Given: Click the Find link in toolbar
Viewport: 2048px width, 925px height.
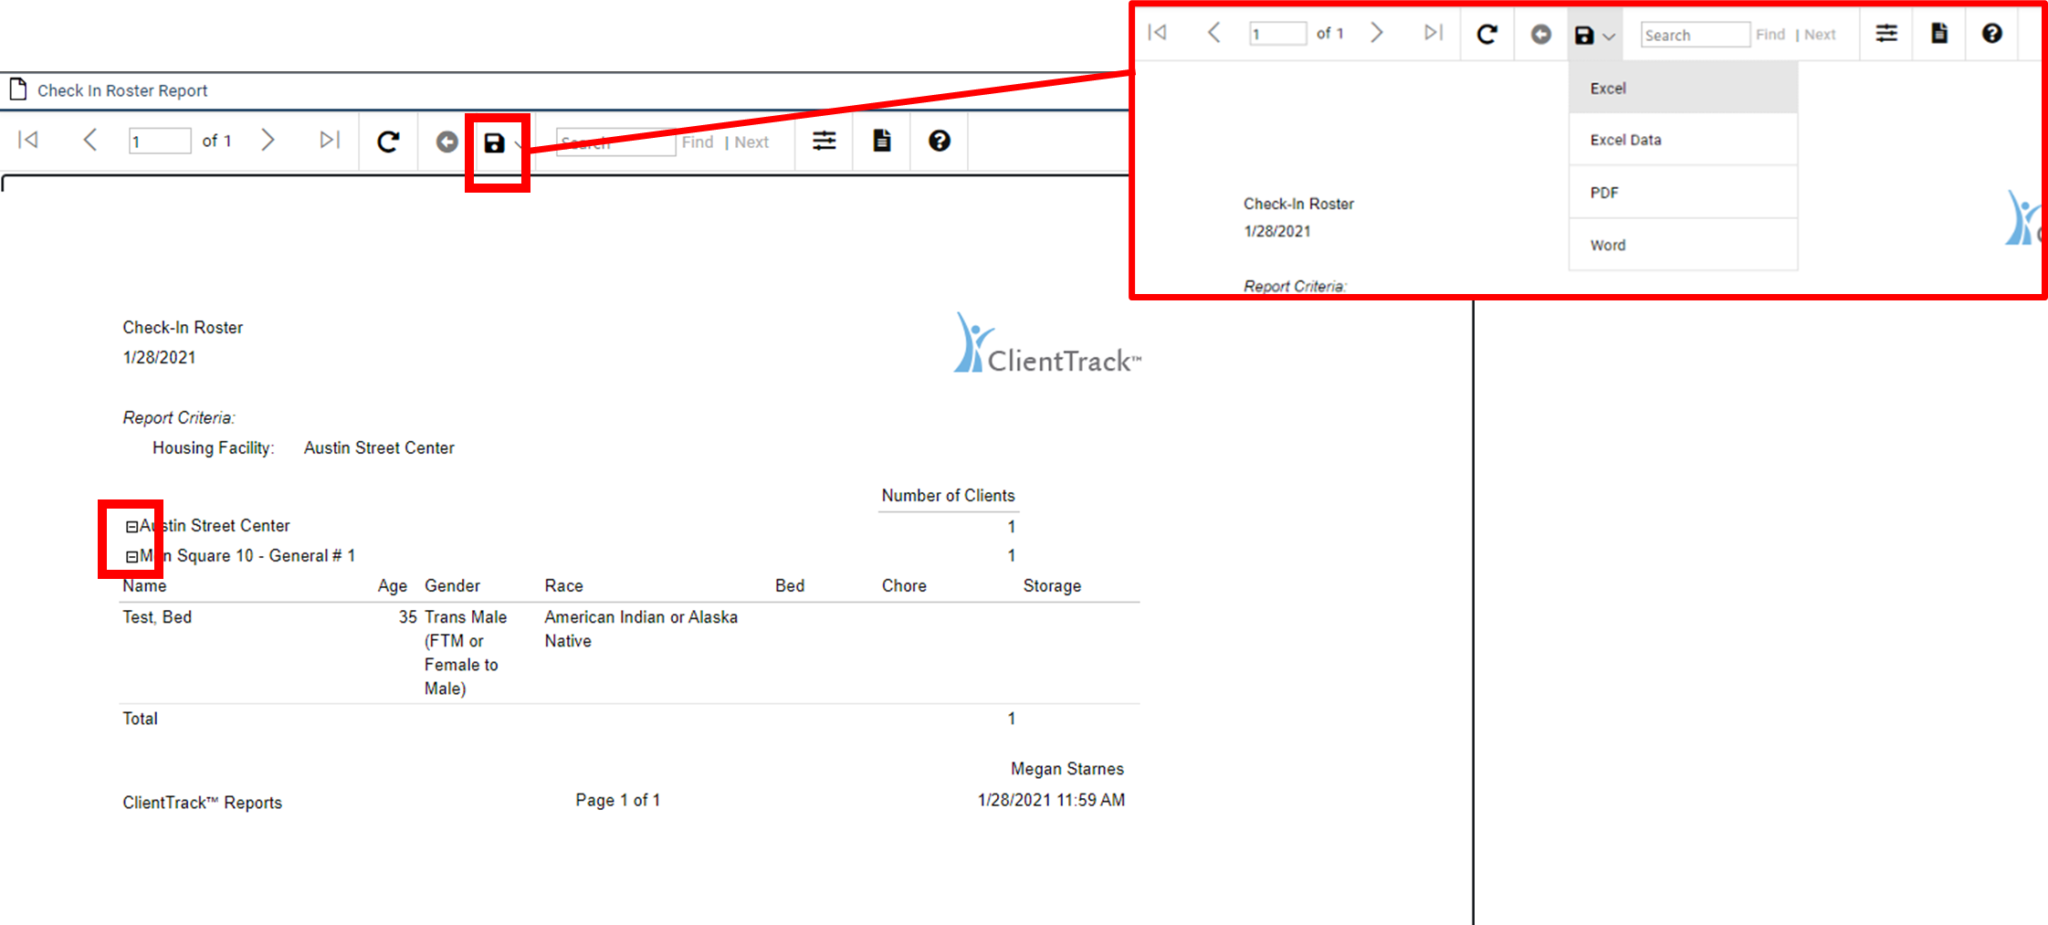Looking at the screenshot, I should click(697, 142).
